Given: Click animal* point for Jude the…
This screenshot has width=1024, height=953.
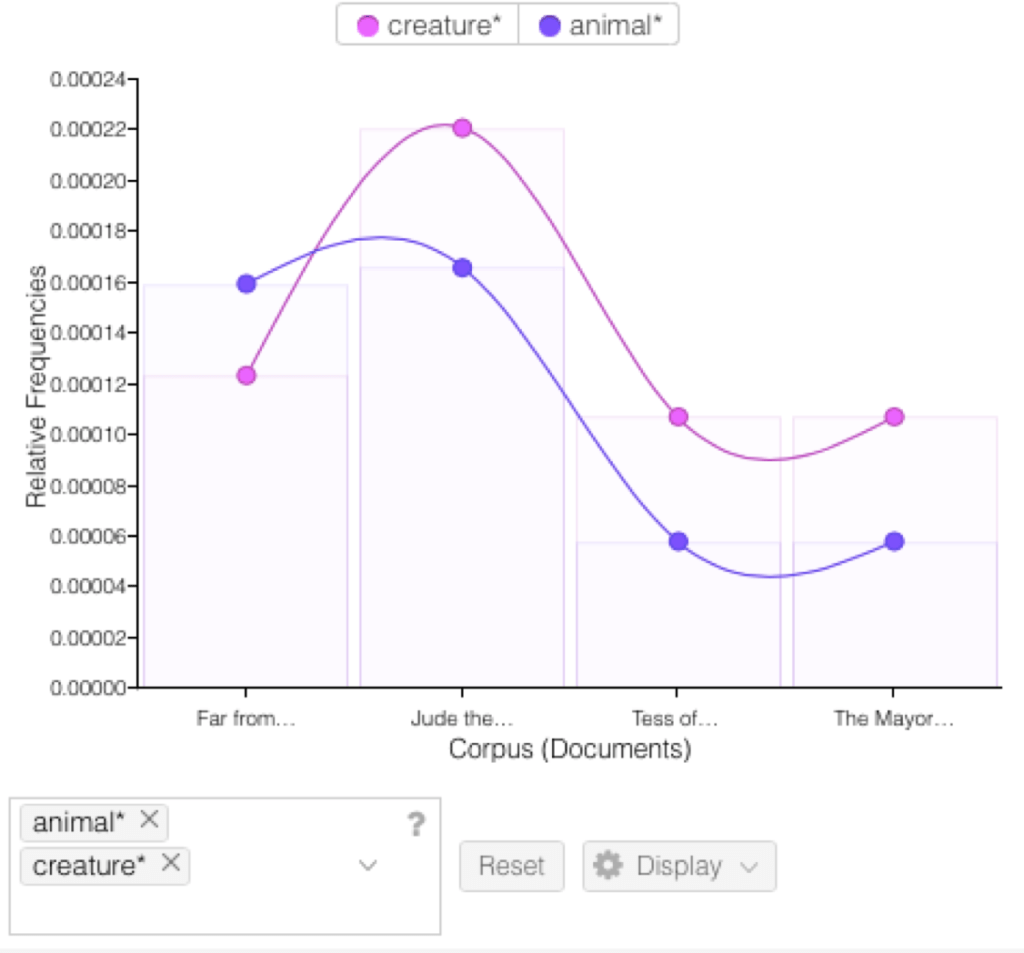Looking at the screenshot, I should (462, 268).
